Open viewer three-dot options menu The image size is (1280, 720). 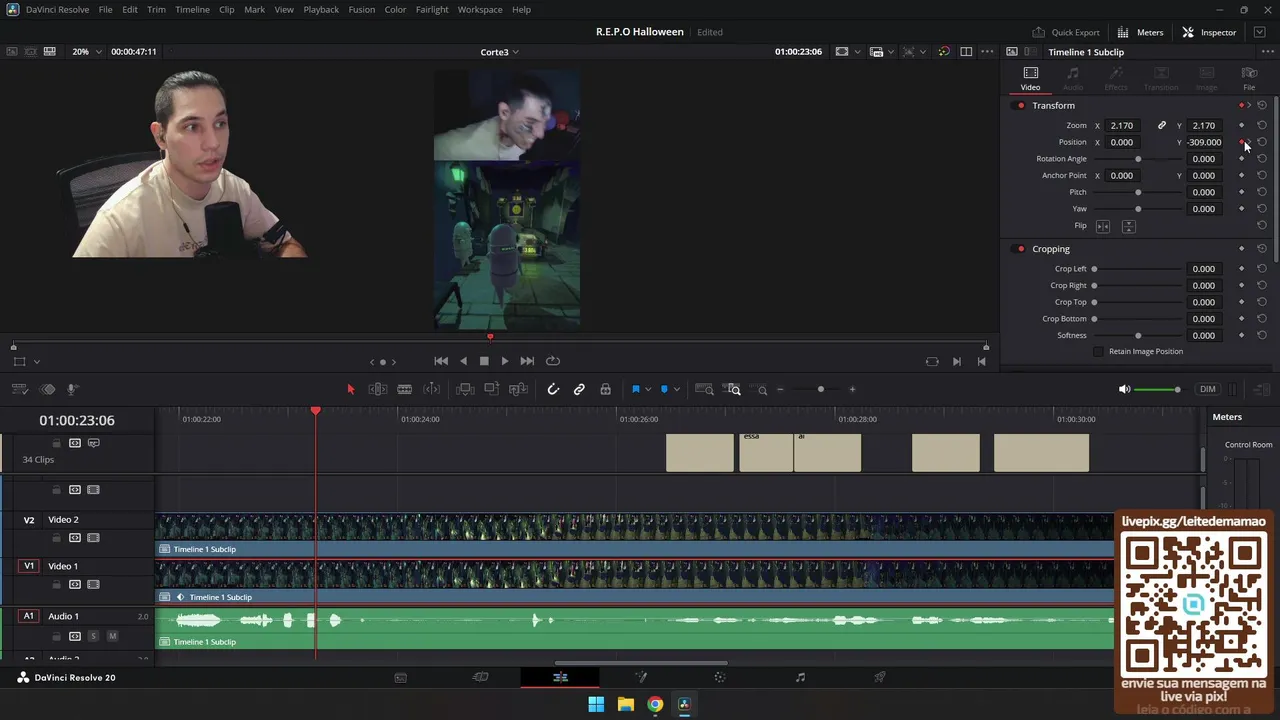pos(988,52)
